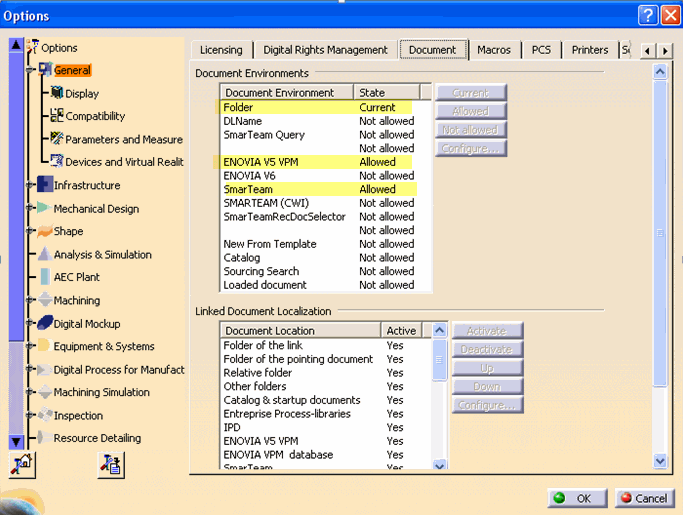The image size is (683, 515).
Task: Click the reset parameters icon with house
Action: 22,465
